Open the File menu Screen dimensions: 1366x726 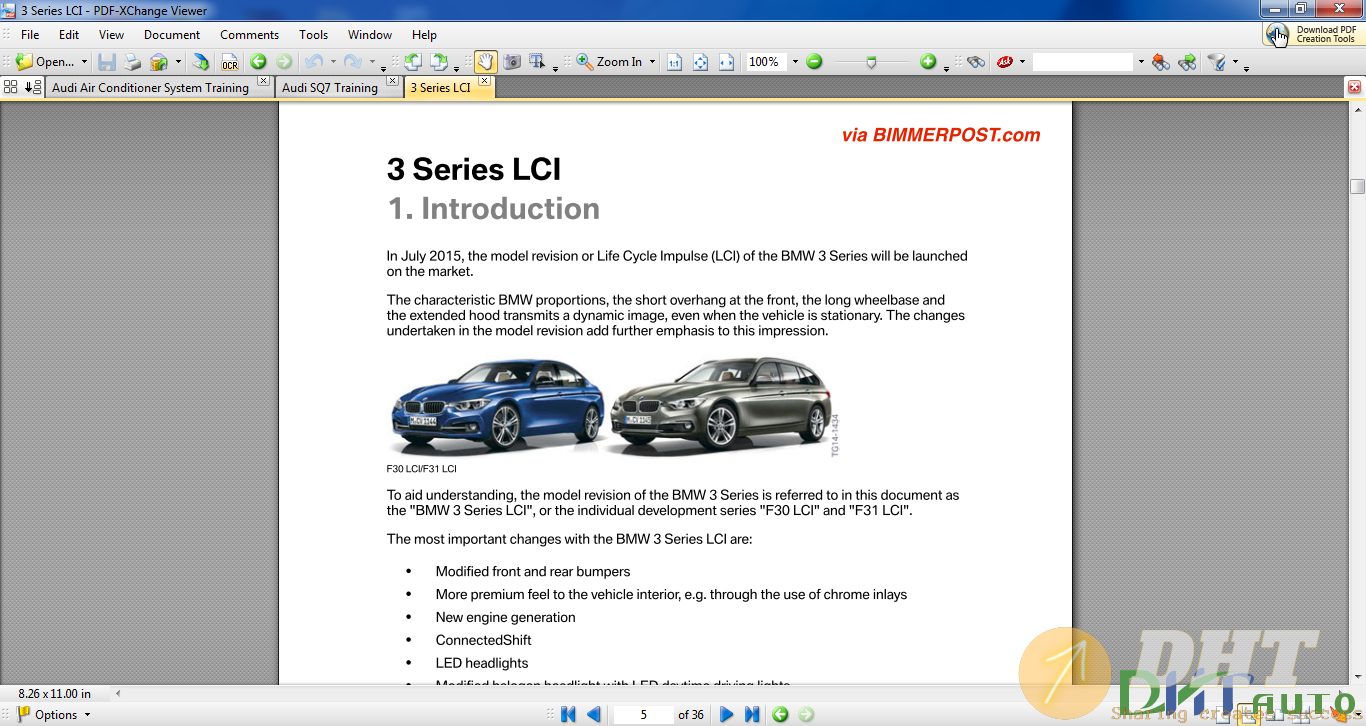pos(30,34)
